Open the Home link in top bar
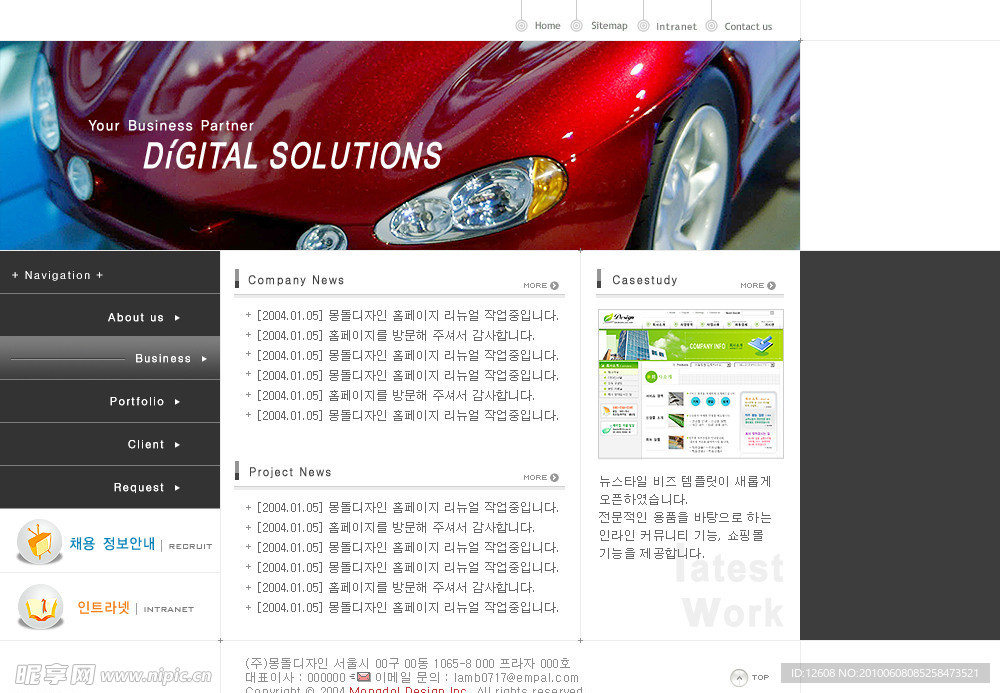 pos(547,26)
